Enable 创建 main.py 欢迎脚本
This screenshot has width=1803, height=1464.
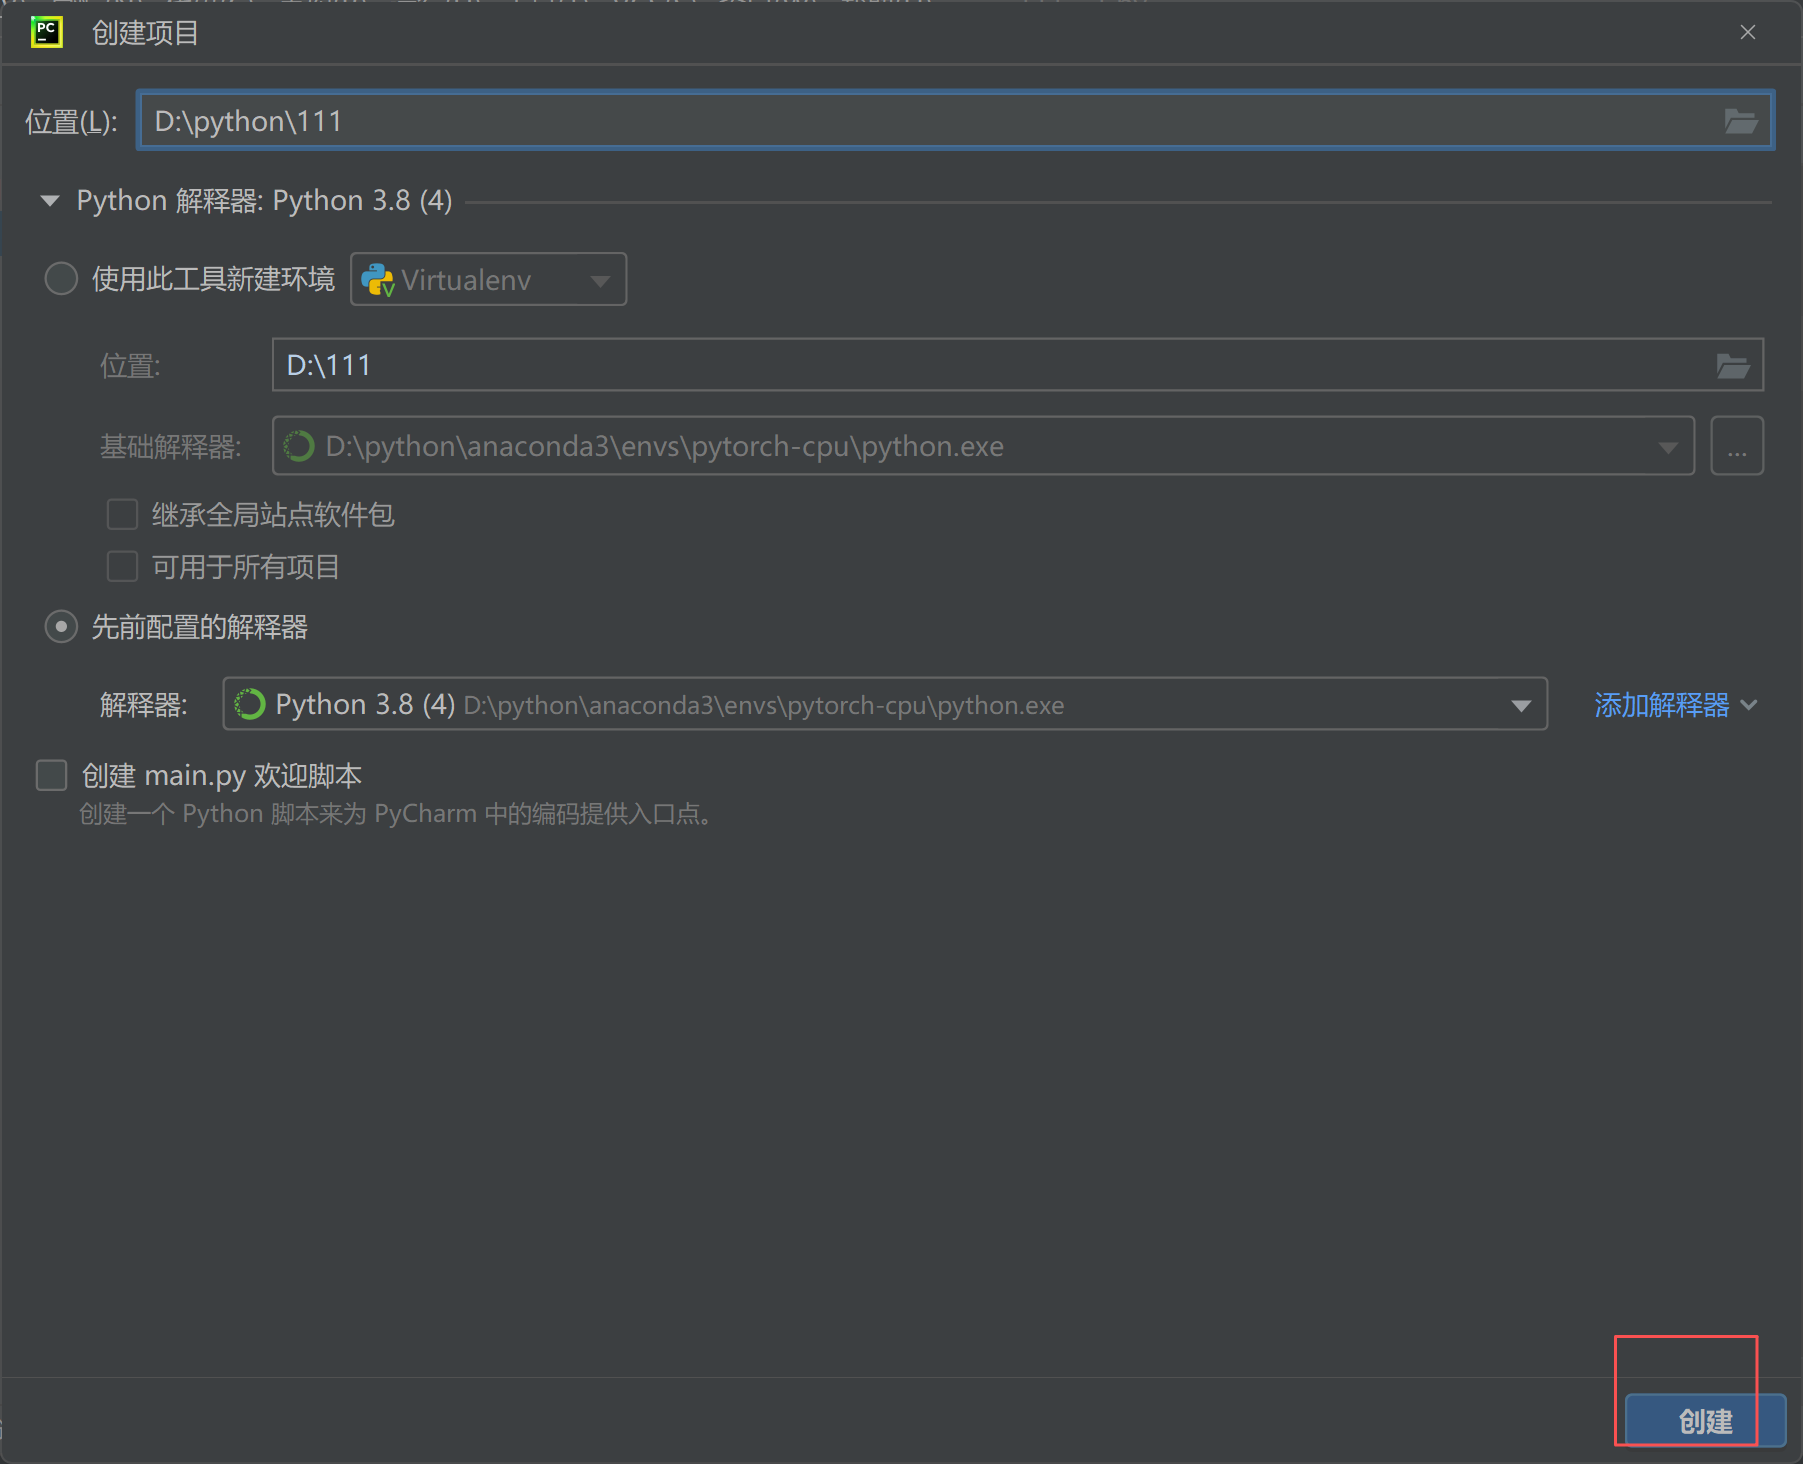click(51, 775)
